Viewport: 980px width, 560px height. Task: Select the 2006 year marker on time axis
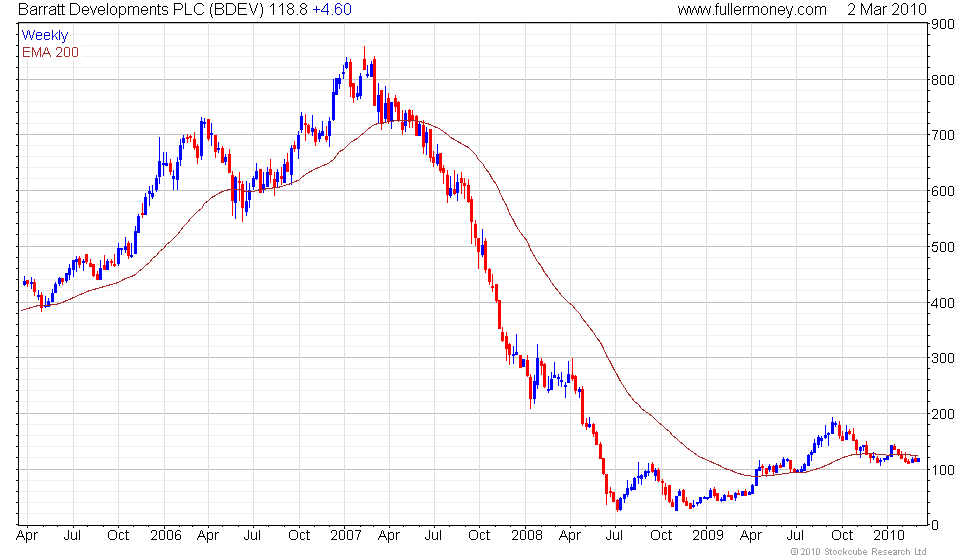(x=166, y=536)
